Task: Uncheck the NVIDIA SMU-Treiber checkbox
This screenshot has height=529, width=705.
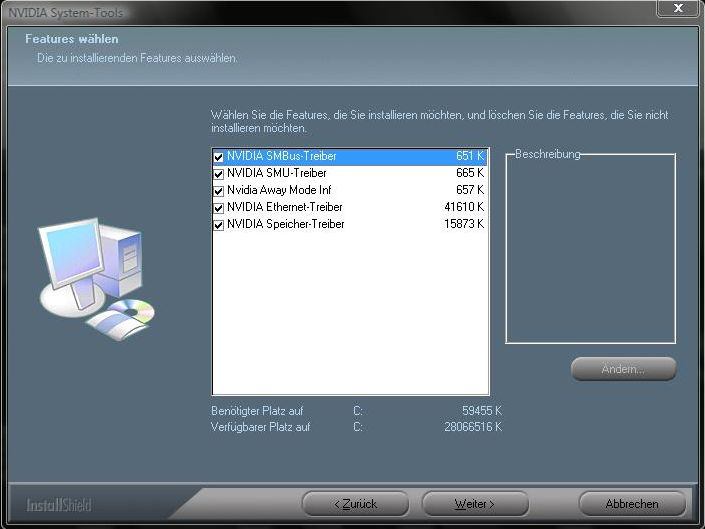Action: (x=219, y=174)
